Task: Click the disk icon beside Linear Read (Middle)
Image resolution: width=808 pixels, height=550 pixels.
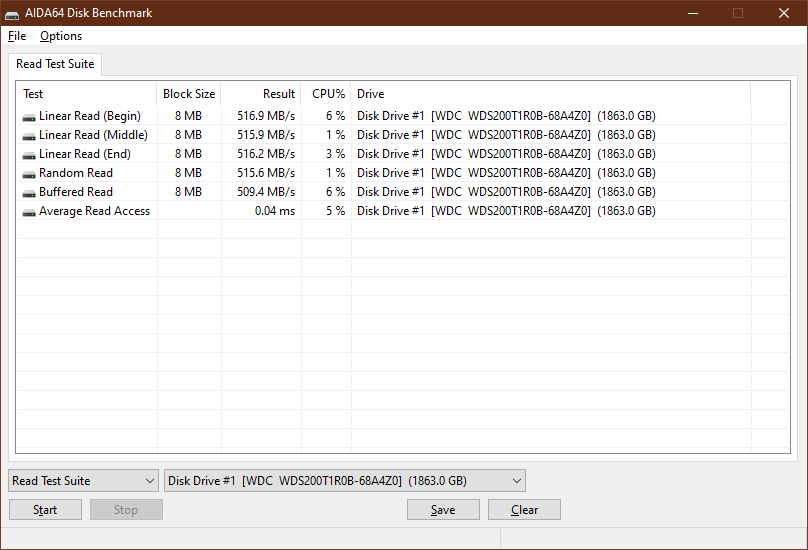Action: coord(29,137)
